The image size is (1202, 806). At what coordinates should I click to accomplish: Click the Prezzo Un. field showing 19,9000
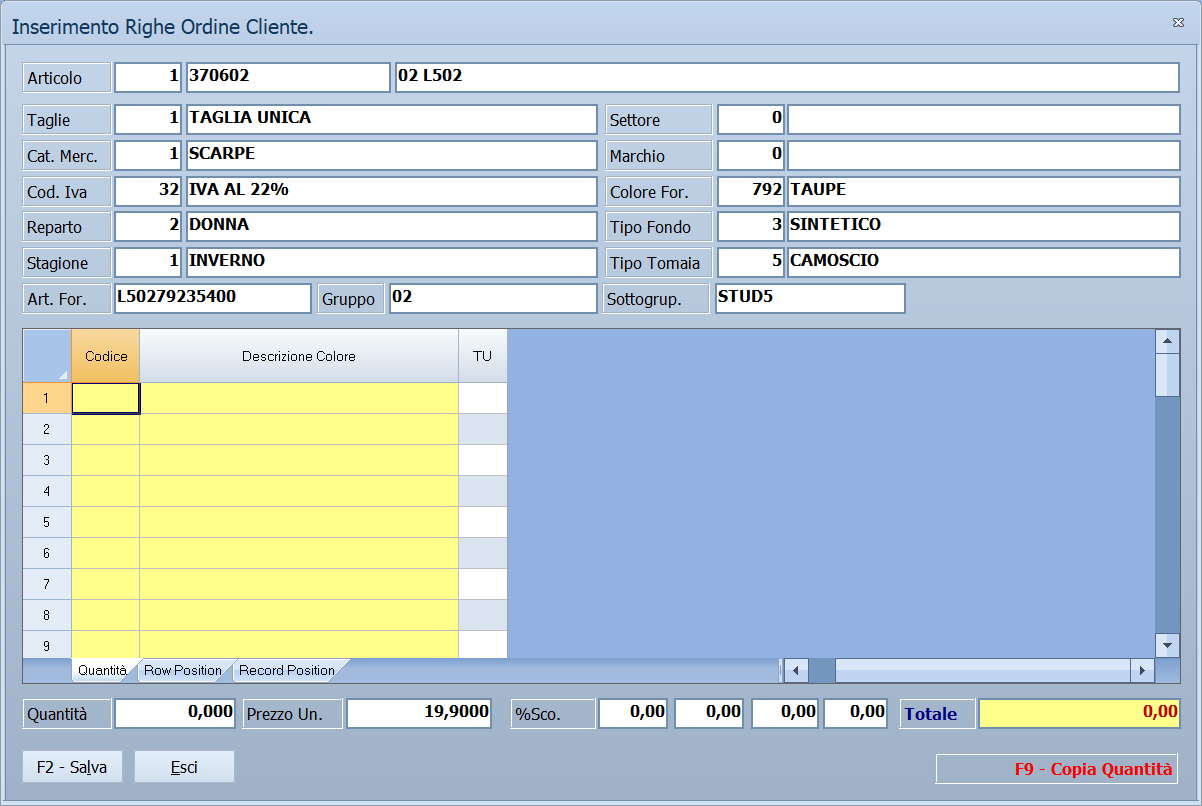(x=419, y=713)
